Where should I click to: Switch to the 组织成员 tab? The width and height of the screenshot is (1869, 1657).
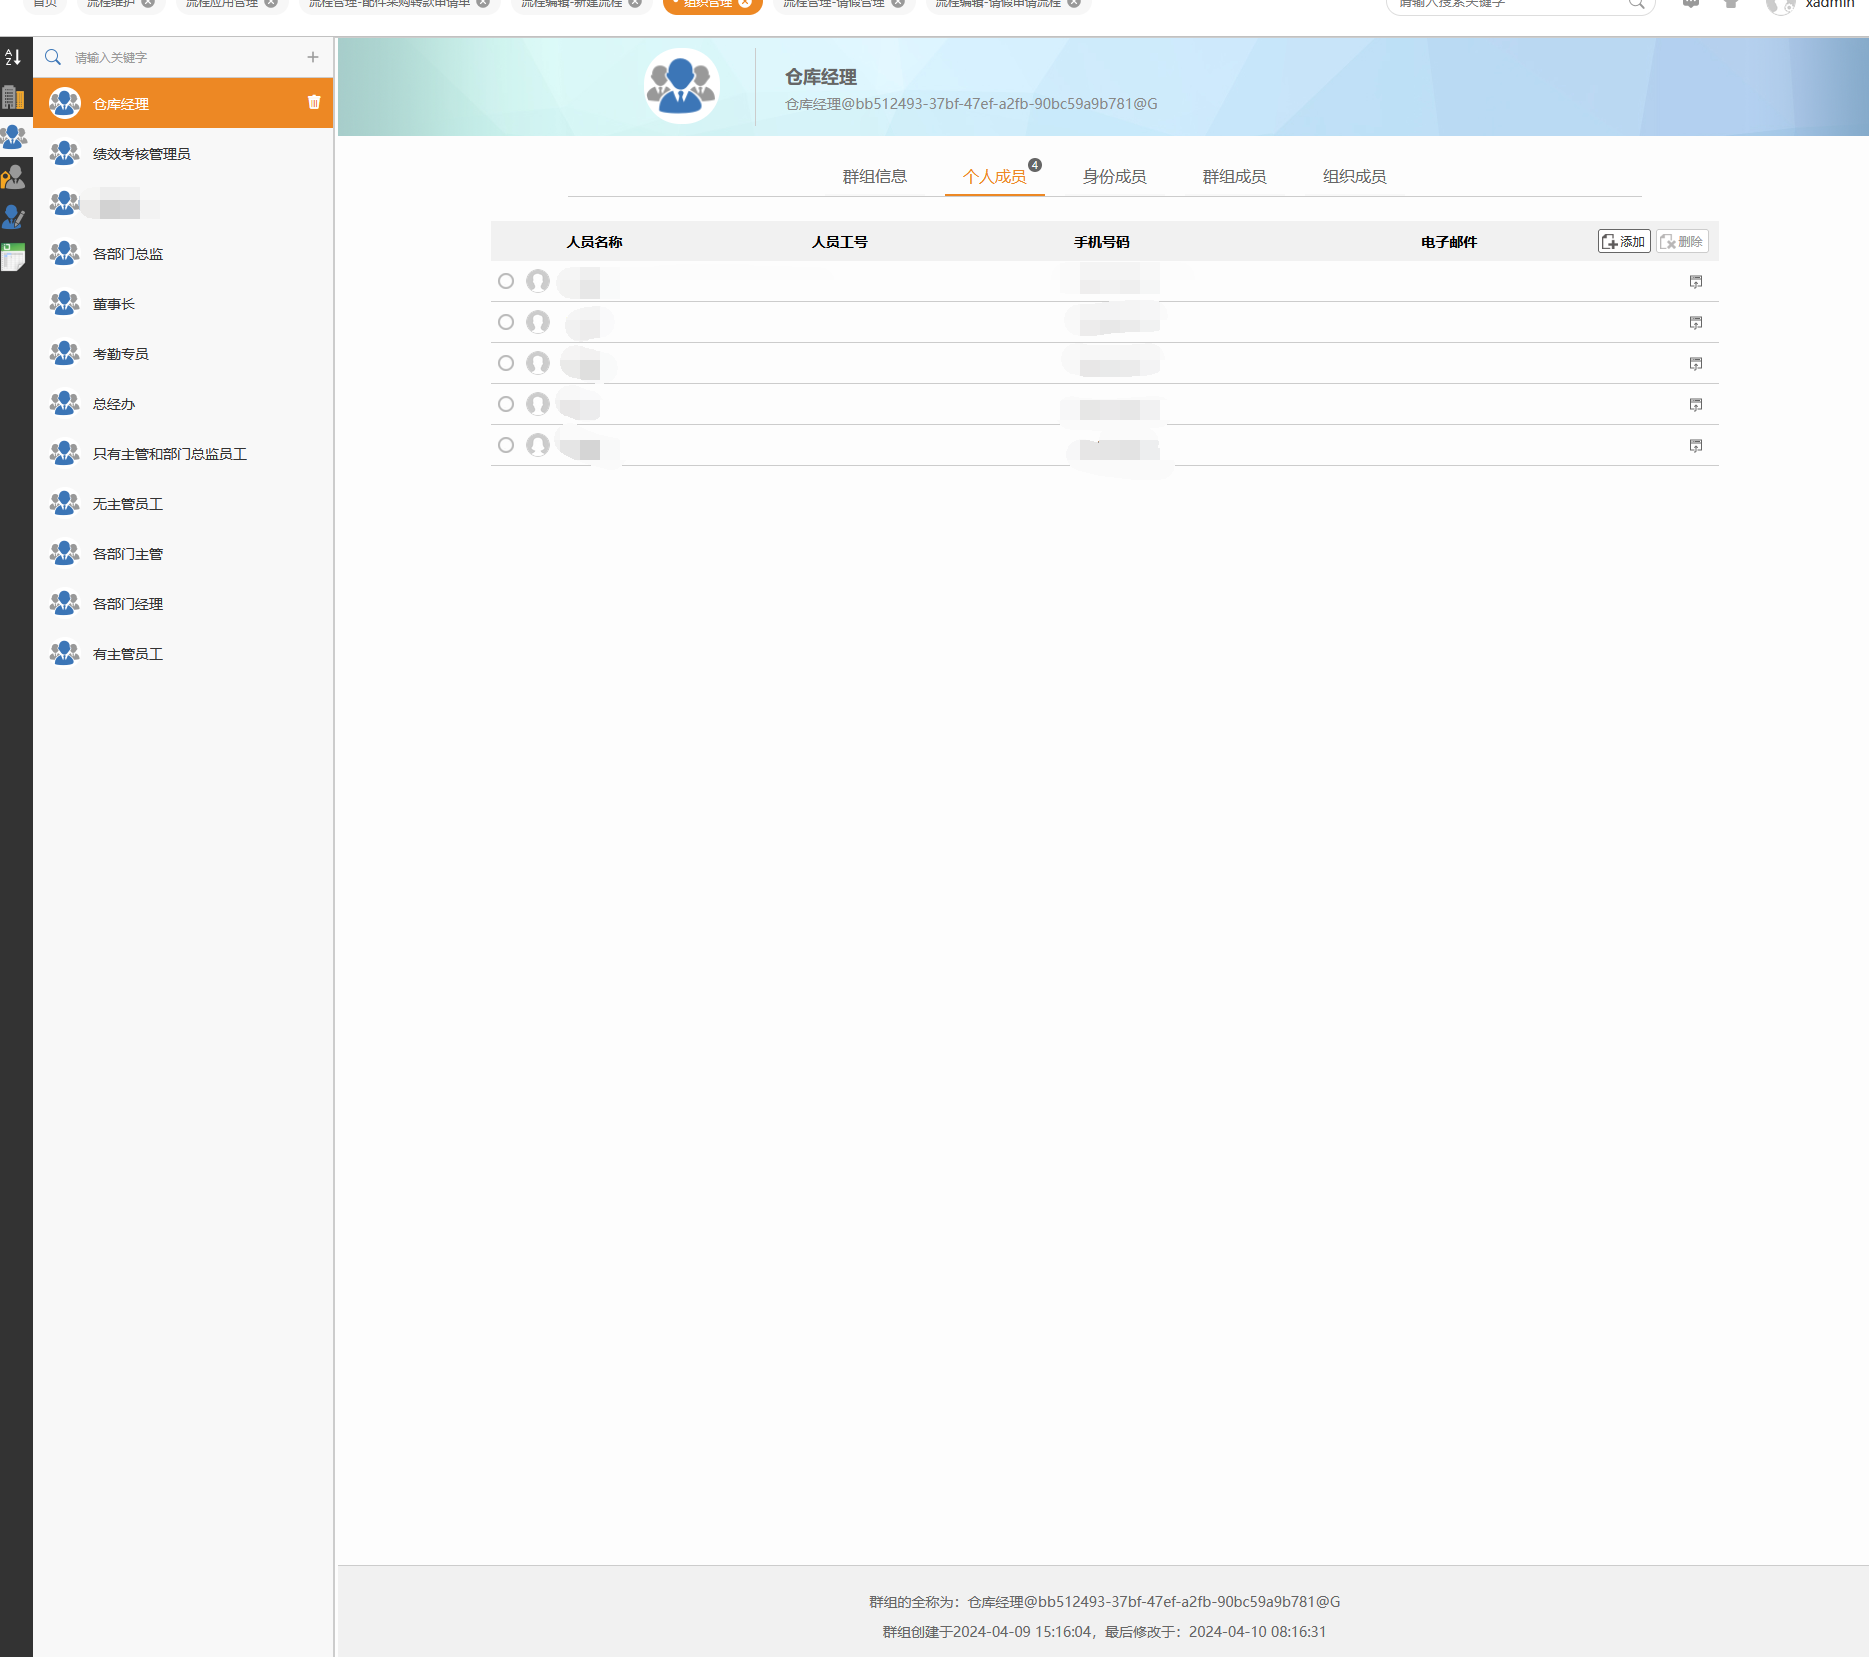click(1355, 177)
